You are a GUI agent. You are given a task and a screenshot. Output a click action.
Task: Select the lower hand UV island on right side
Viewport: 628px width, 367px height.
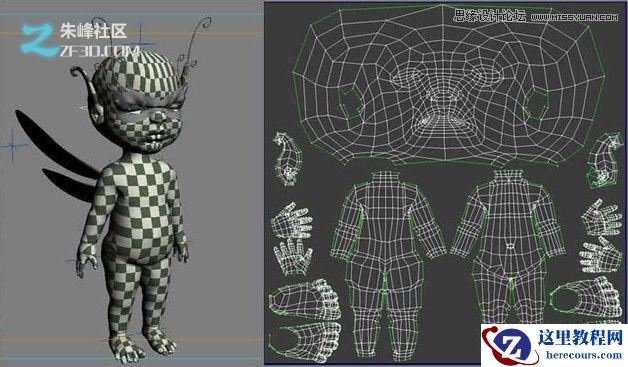coord(600,255)
